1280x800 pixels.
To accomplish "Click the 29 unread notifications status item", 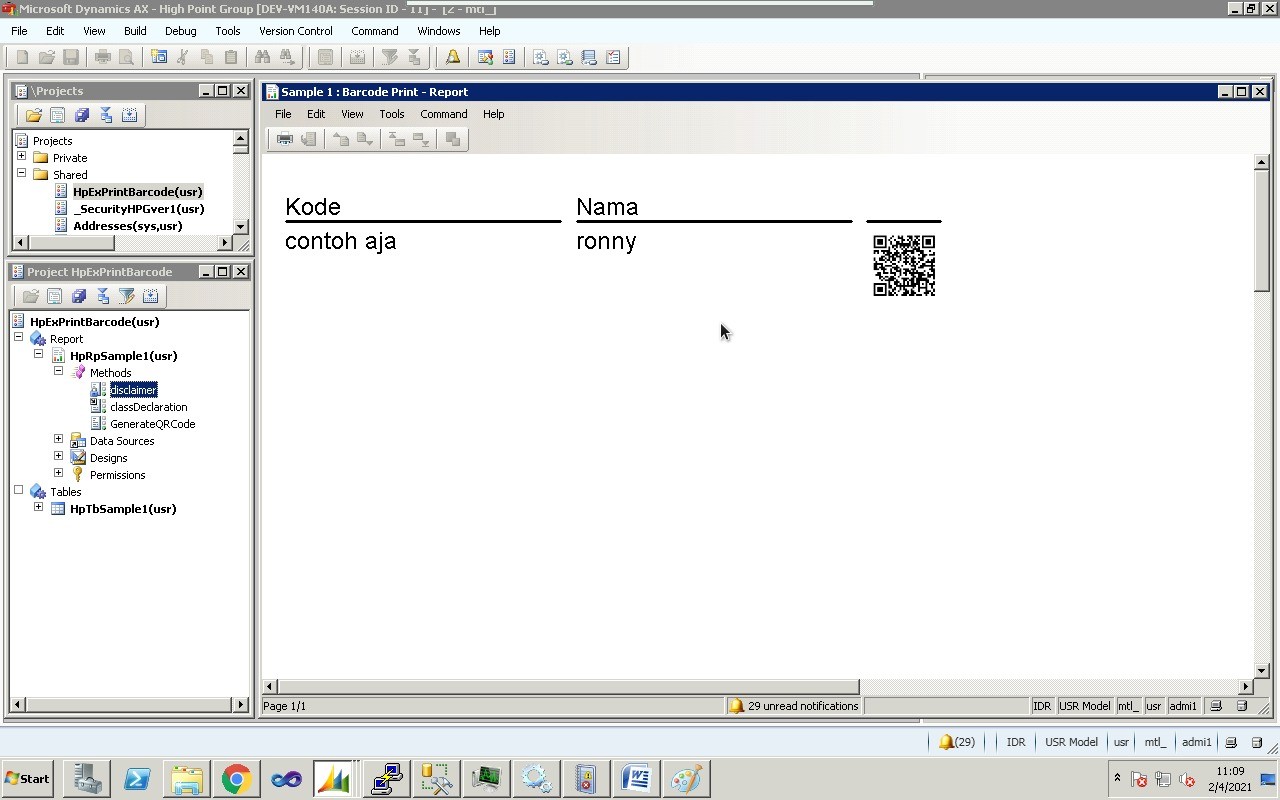I will (793, 706).
